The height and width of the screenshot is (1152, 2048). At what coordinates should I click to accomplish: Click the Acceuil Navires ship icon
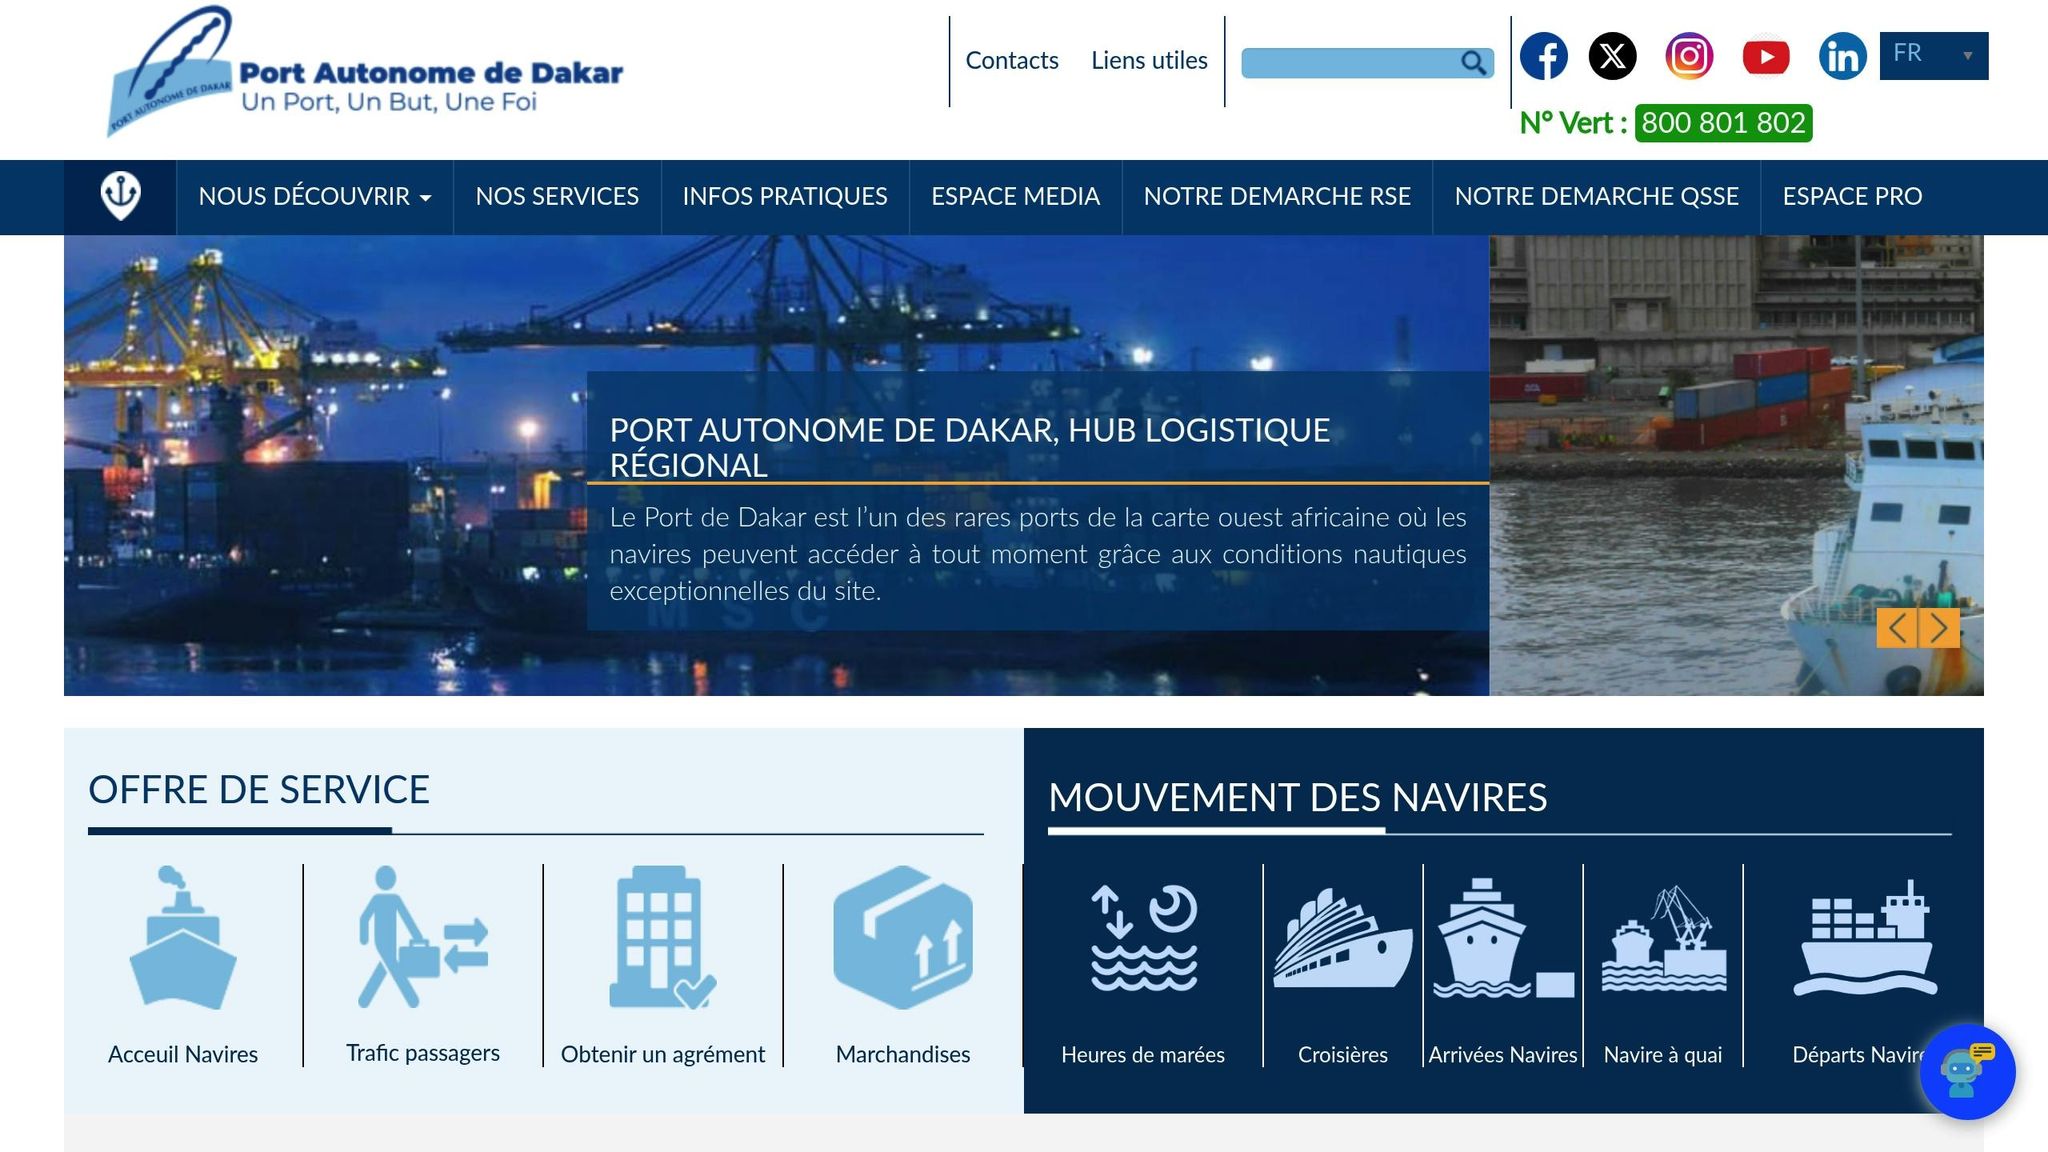pyautogui.click(x=183, y=937)
